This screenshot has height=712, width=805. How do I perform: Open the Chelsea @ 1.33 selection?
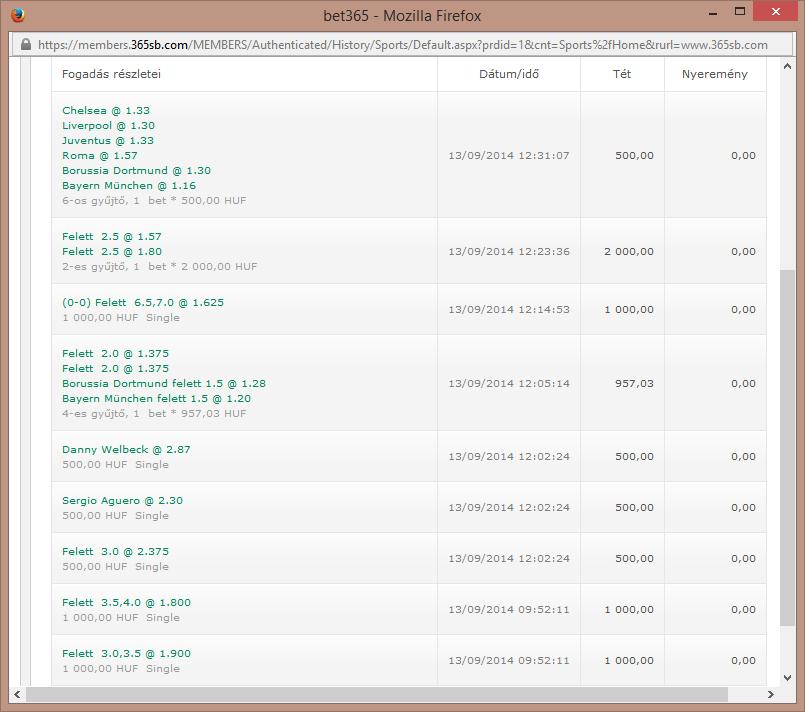pos(106,110)
